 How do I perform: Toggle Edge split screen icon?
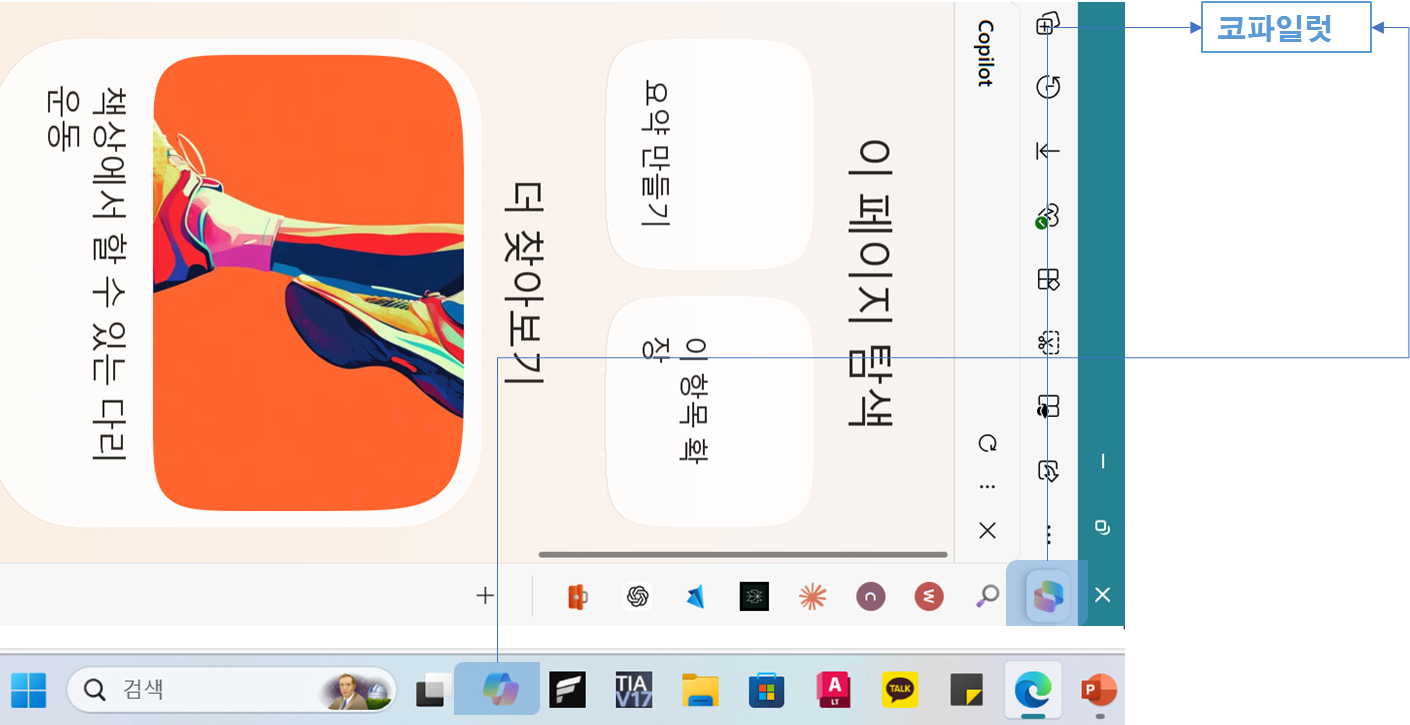[x=1048, y=407]
